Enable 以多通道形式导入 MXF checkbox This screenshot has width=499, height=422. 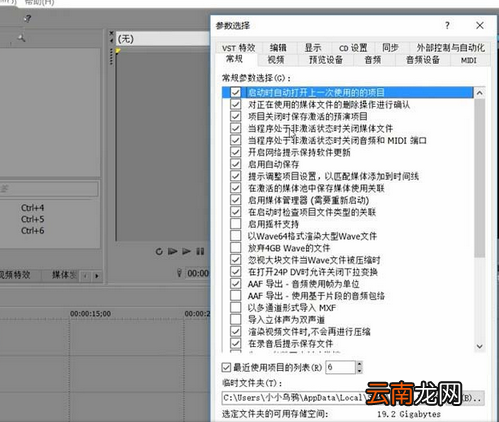pos(235,307)
